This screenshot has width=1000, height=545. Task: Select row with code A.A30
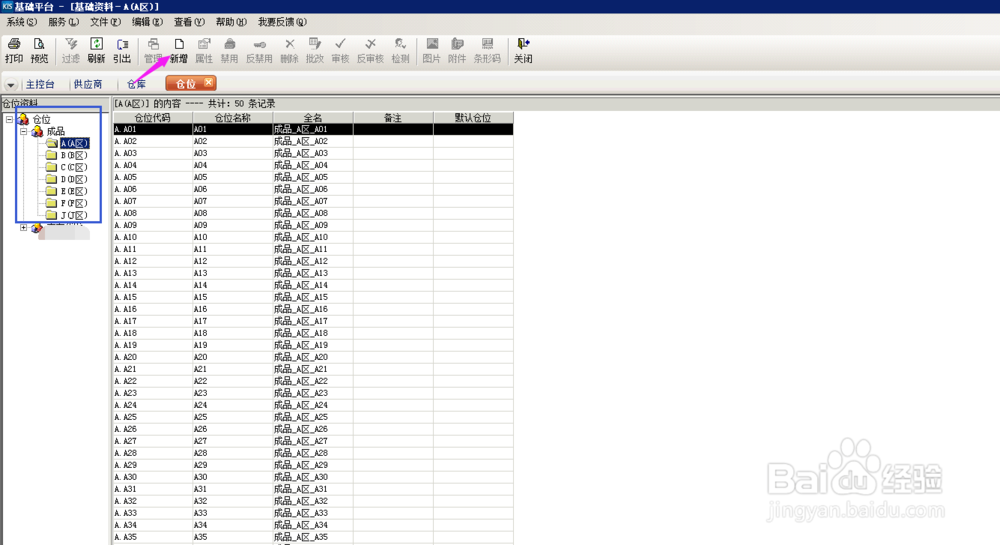pos(313,477)
